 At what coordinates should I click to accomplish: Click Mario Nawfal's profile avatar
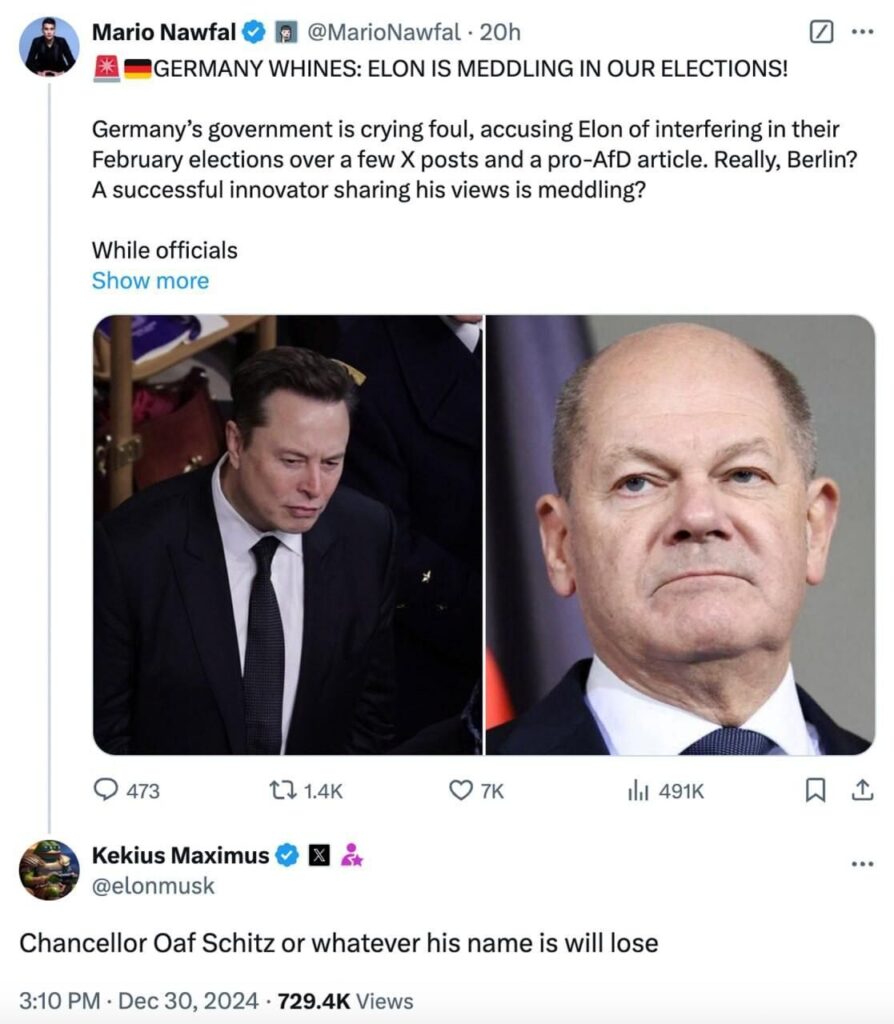coord(49,46)
